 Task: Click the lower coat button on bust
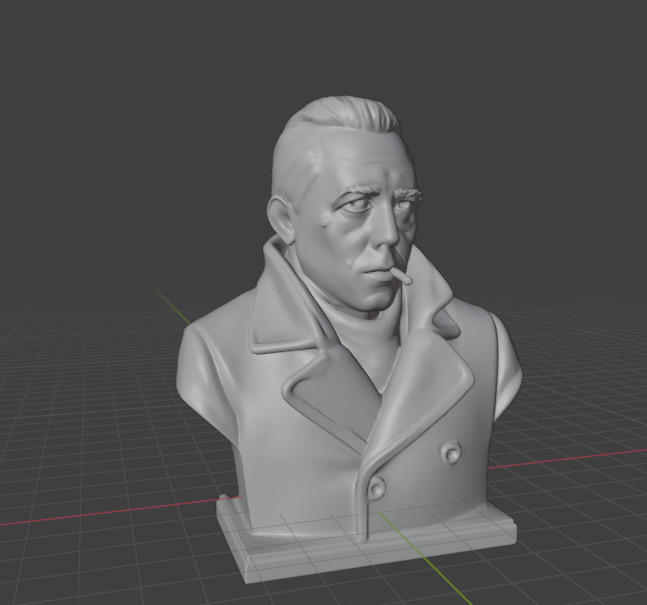375,489
